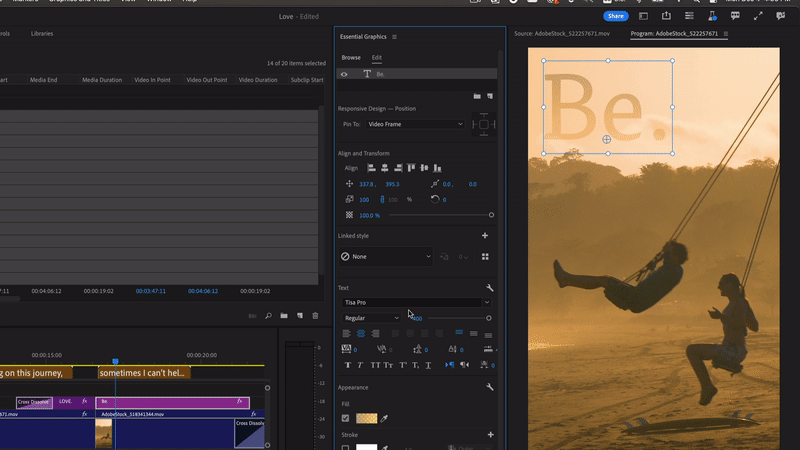Image resolution: width=800 pixels, height=450 pixels.
Task: Toggle visibility of the Be. text layer
Action: tap(344, 74)
